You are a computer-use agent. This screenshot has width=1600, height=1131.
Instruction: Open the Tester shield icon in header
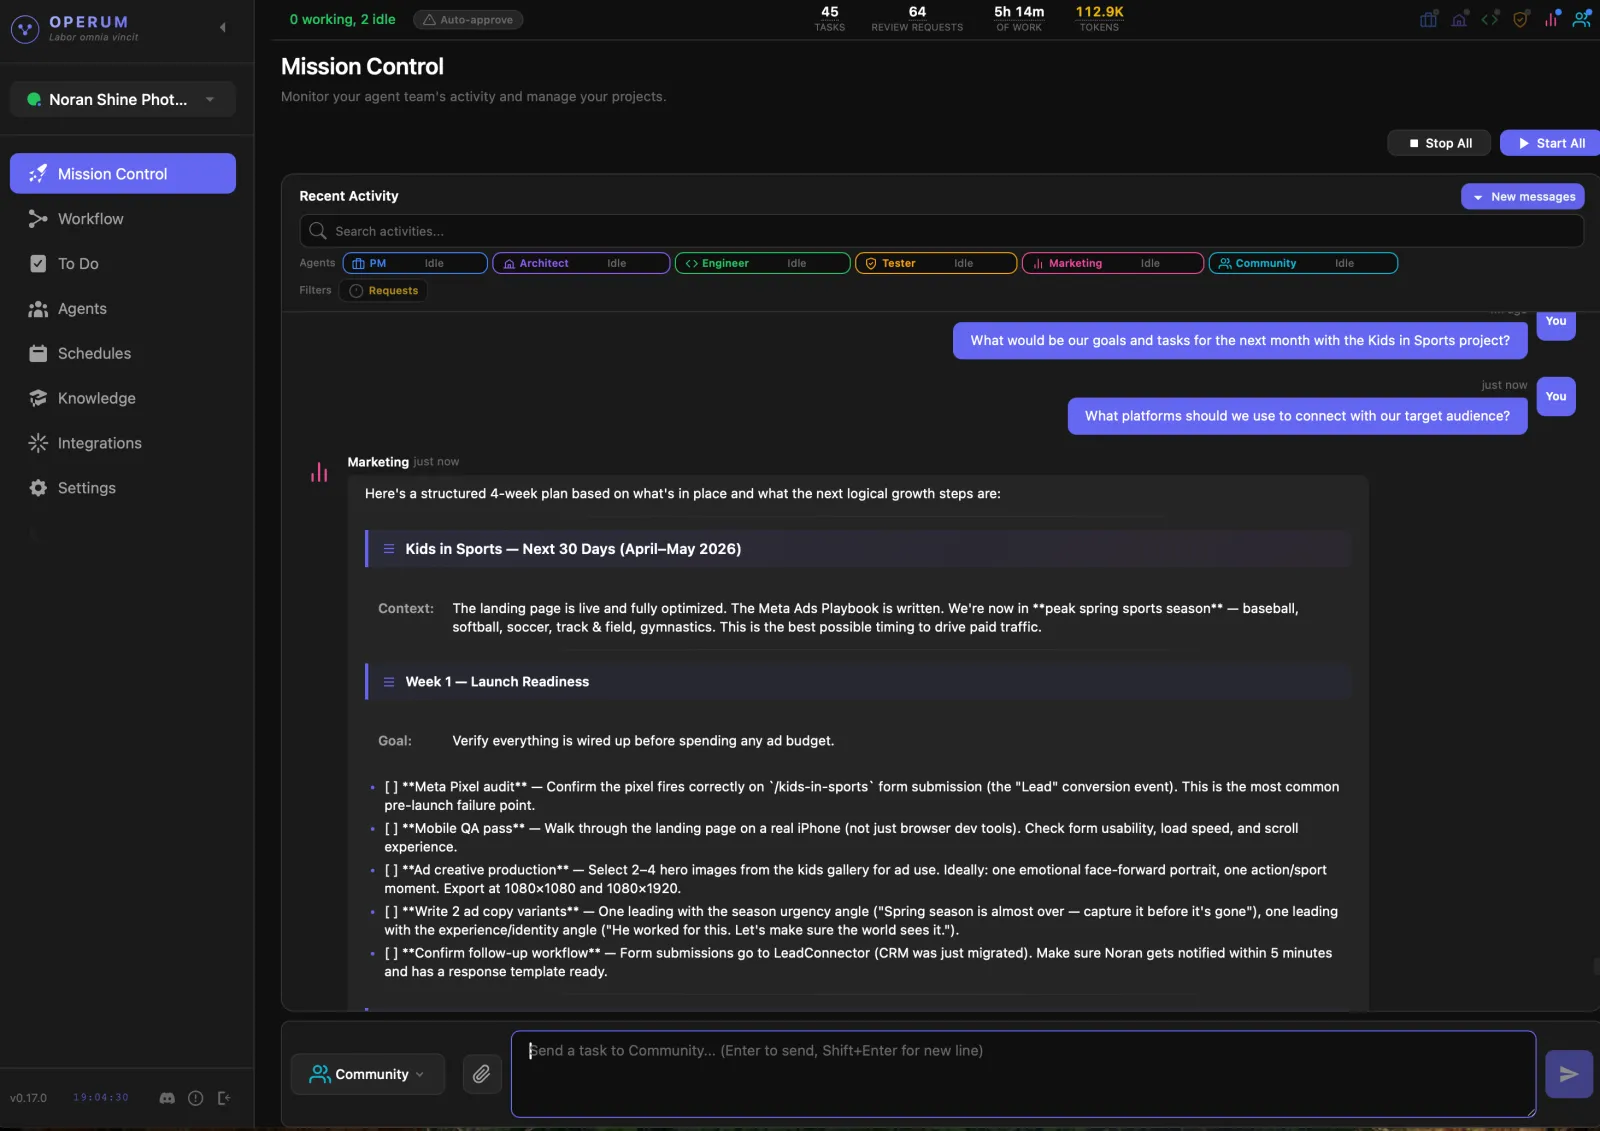(x=1521, y=19)
